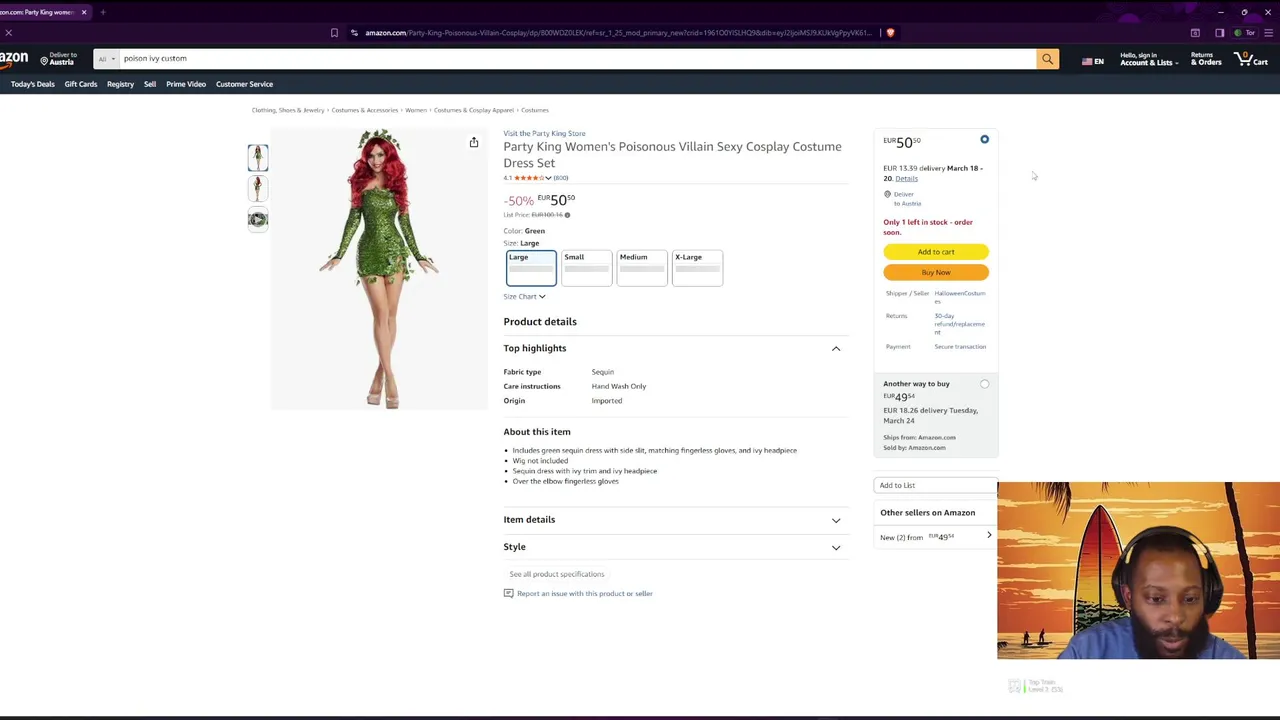Click the list price info icon
The height and width of the screenshot is (720, 1280).
pos(567,215)
